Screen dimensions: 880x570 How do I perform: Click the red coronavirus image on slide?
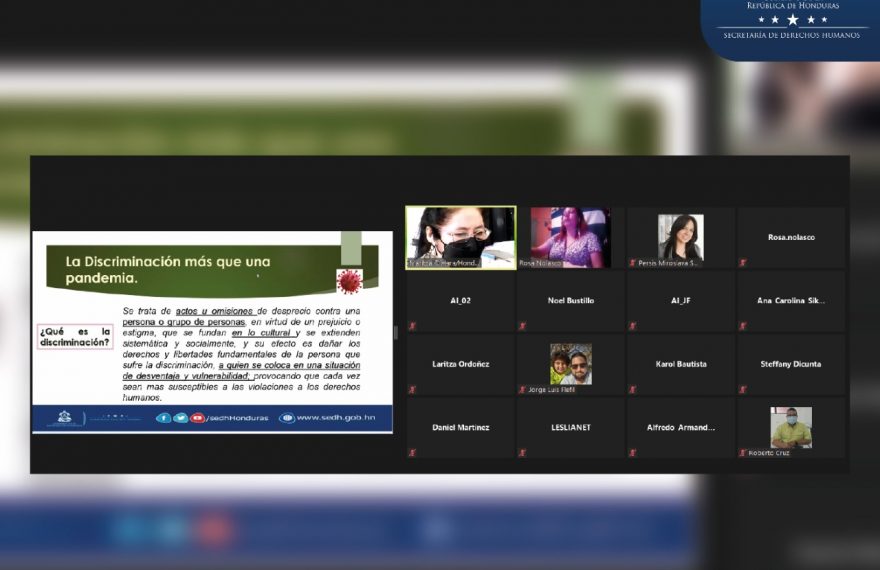click(350, 282)
